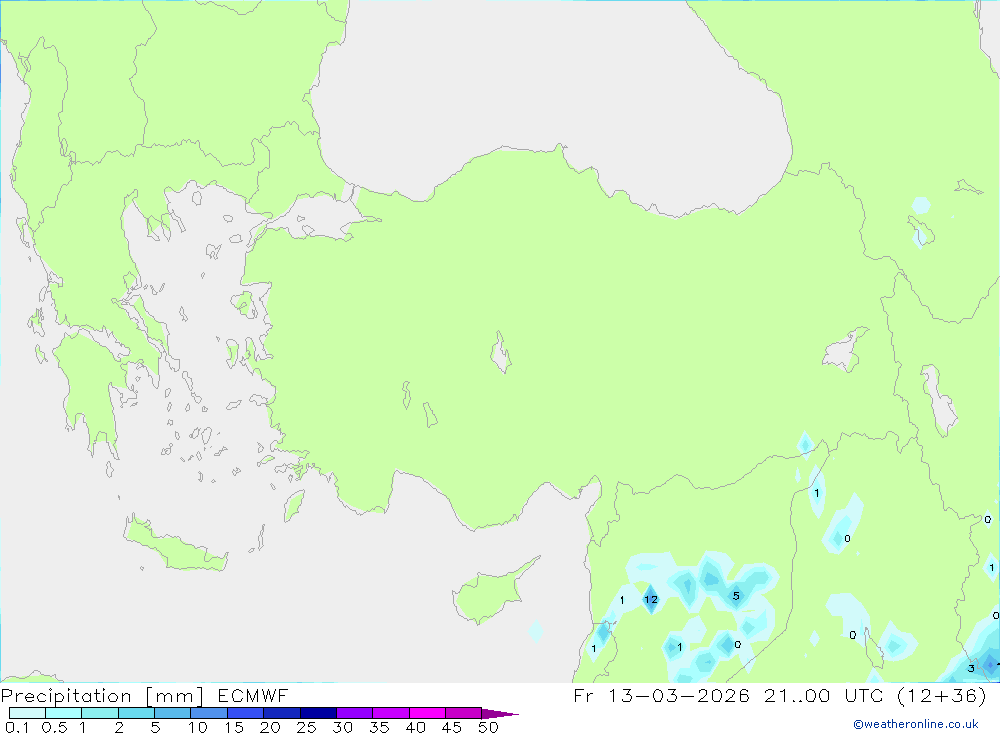Select the 20–25 mm dark blue legend box
The height and width of the screenshot is (733, 1000).
tap(281, 713)
